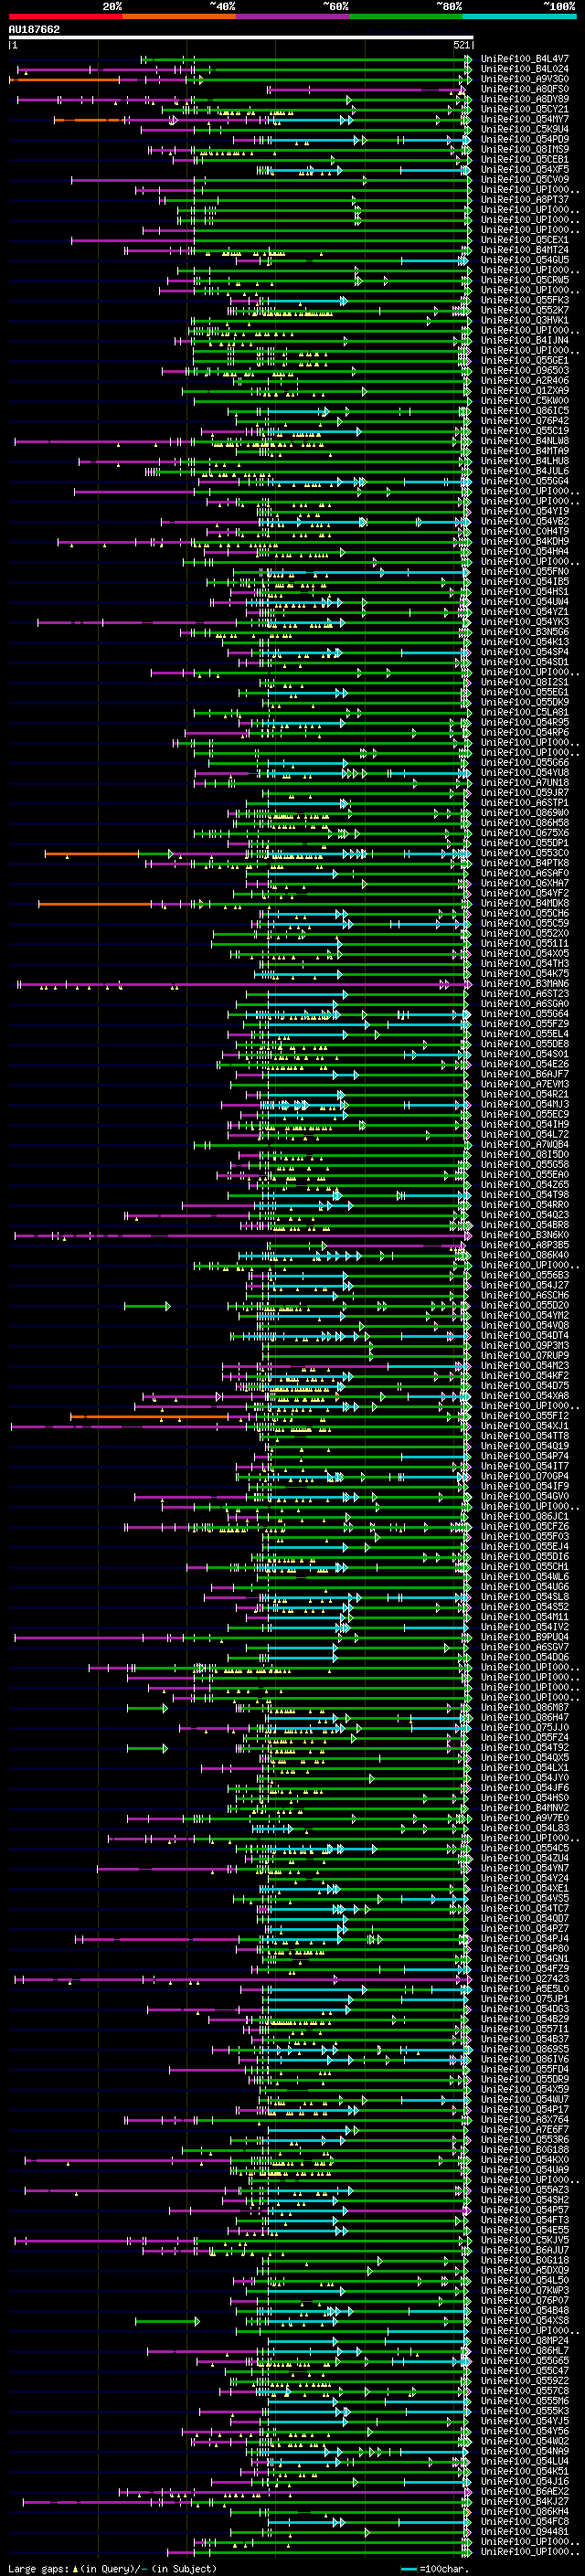Select the UniRef100_C5LA81 accession
This screenshot has width=585, height=2576.
pos(525,712)
